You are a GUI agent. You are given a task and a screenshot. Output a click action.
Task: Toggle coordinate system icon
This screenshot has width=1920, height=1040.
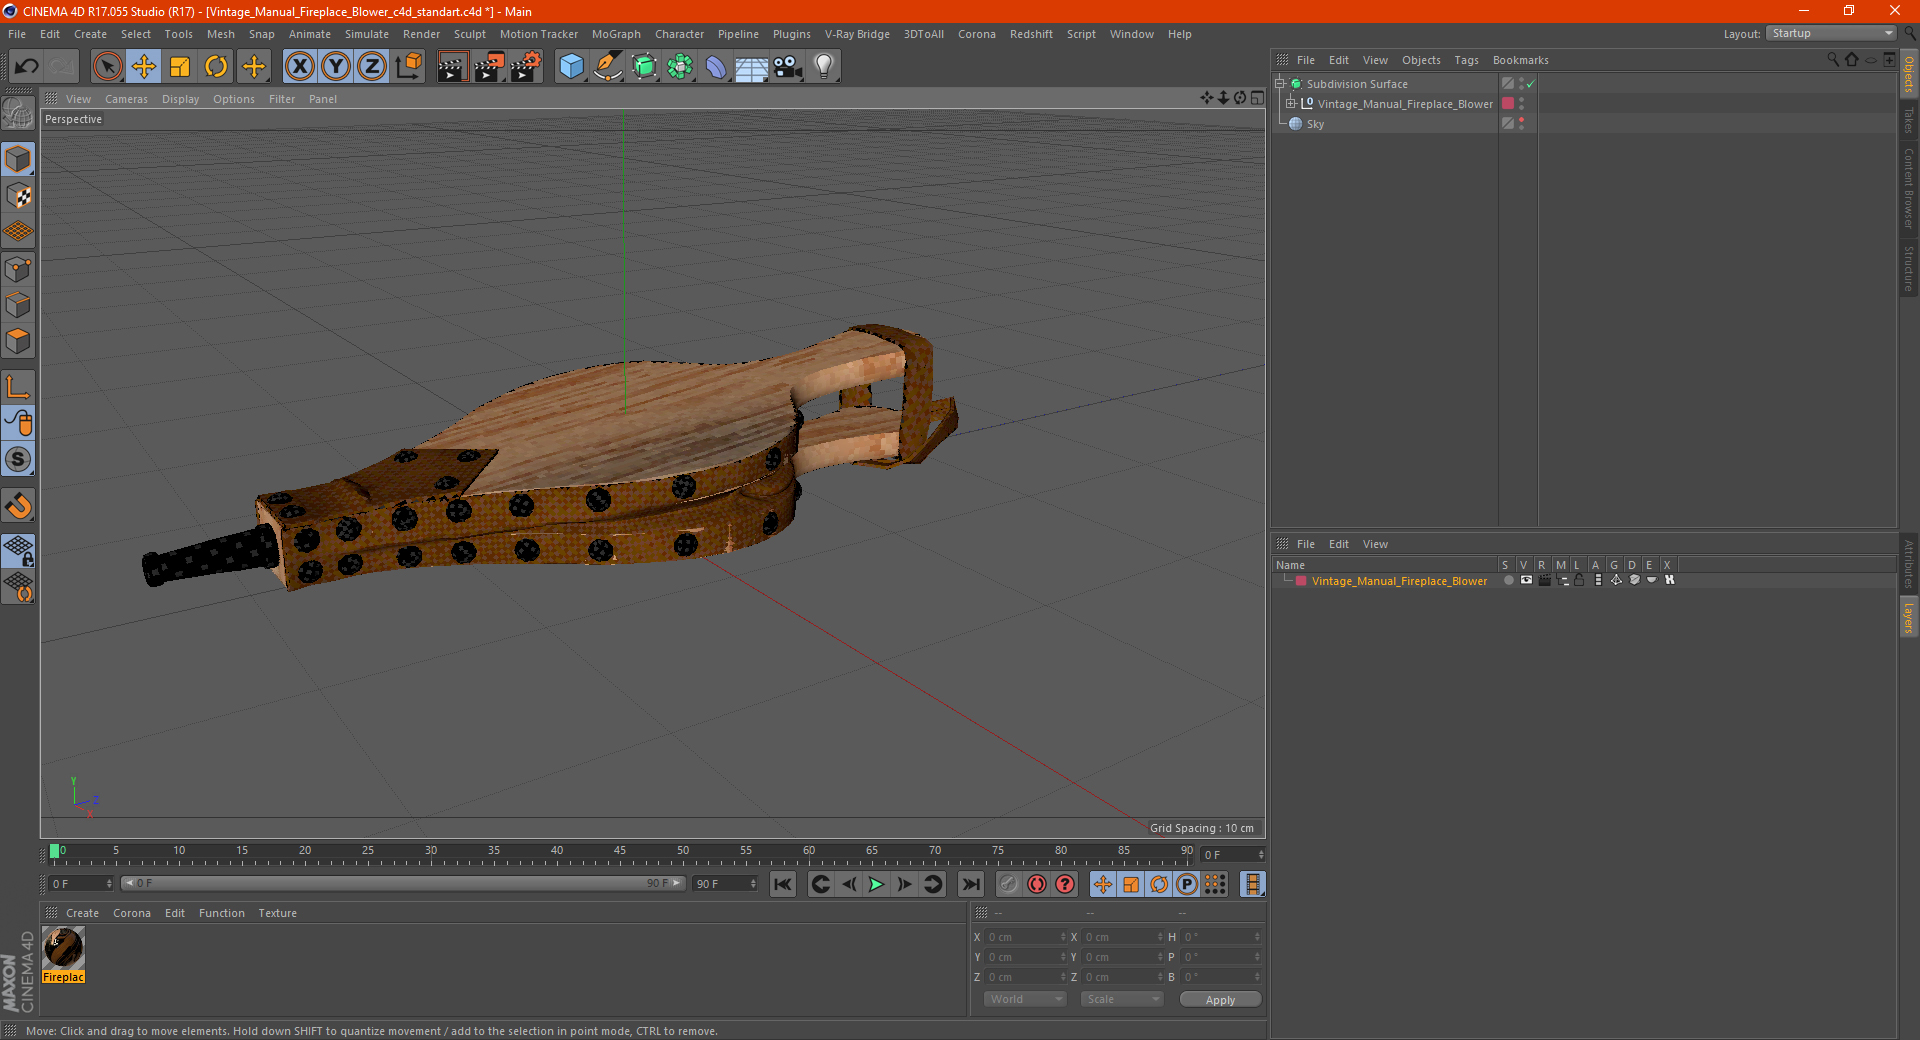click(409, 67)
